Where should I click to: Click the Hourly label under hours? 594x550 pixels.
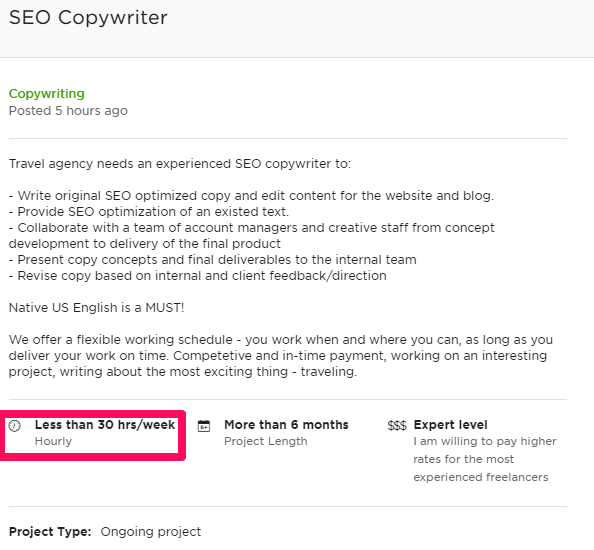tap(53, 441)
